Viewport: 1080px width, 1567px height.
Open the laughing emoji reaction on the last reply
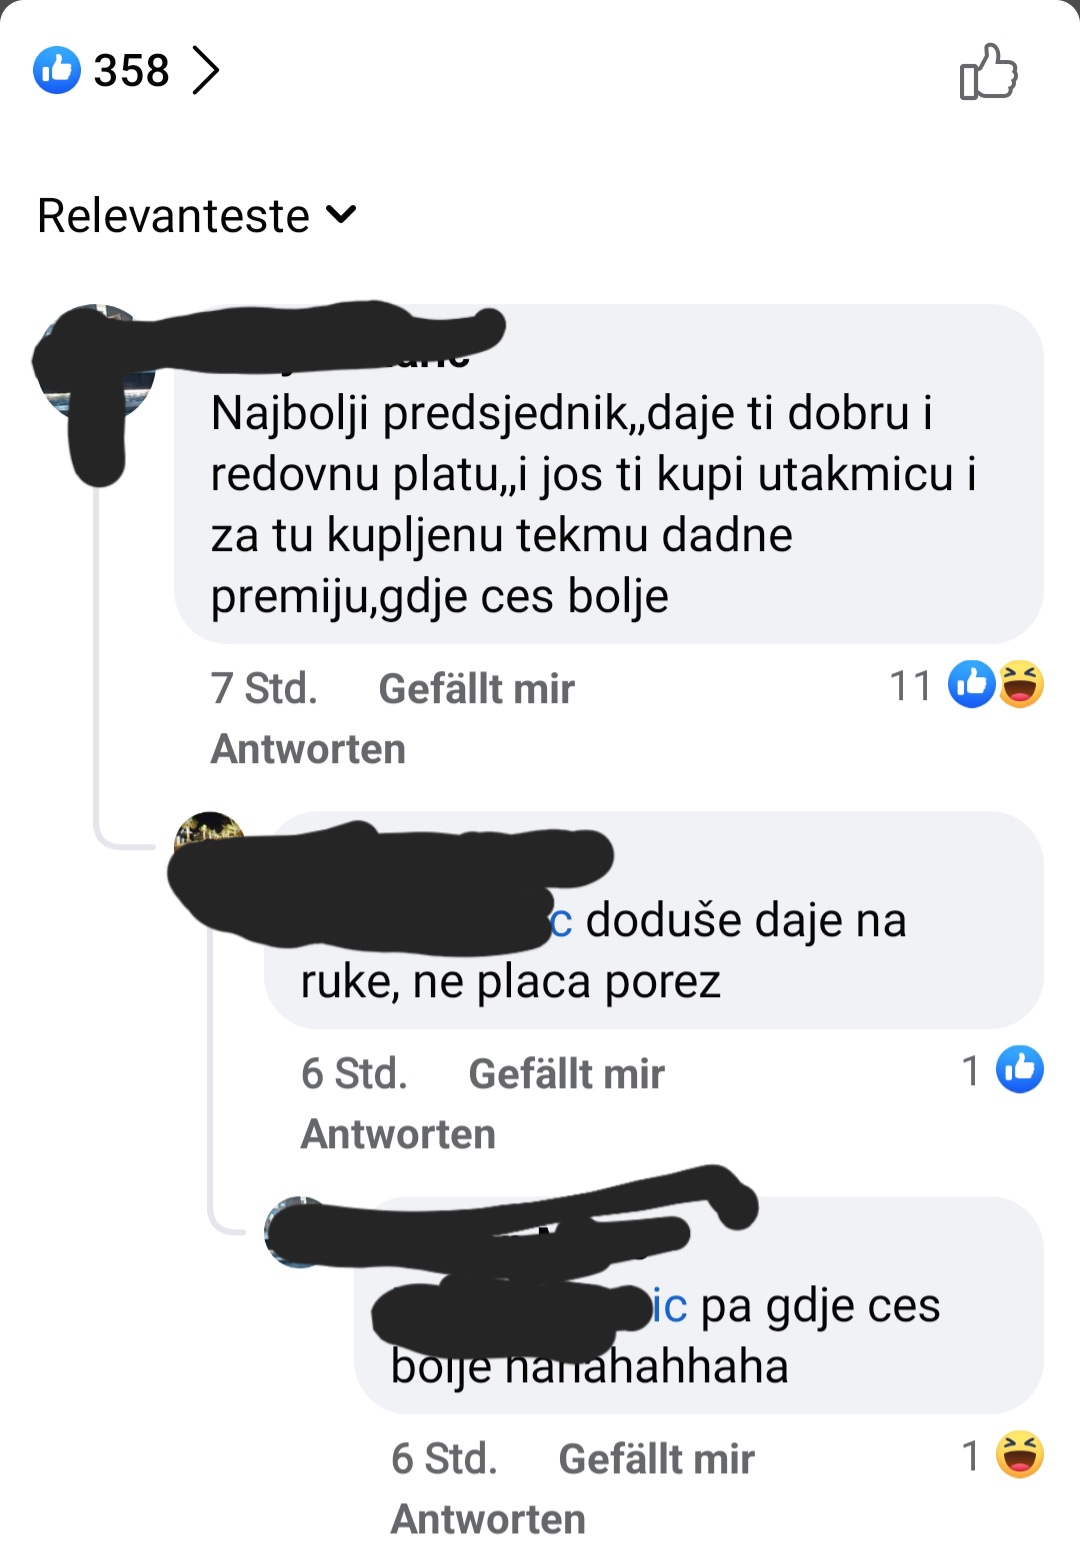tap(1020, 1455)
